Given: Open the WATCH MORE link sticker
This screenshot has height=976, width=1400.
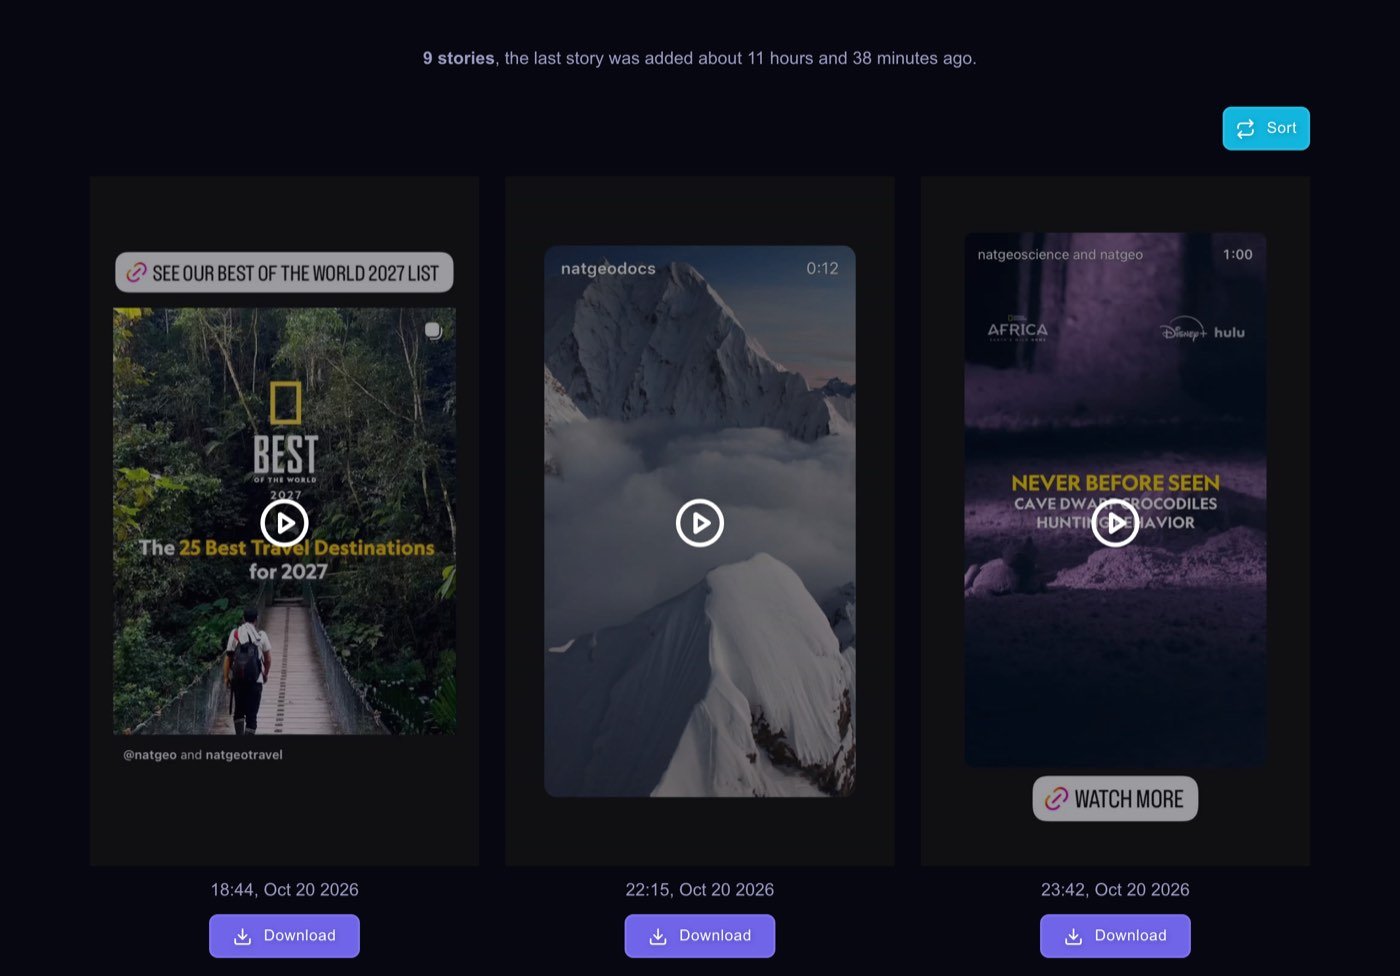Looking at the screenshot, I should point(1115,799).
